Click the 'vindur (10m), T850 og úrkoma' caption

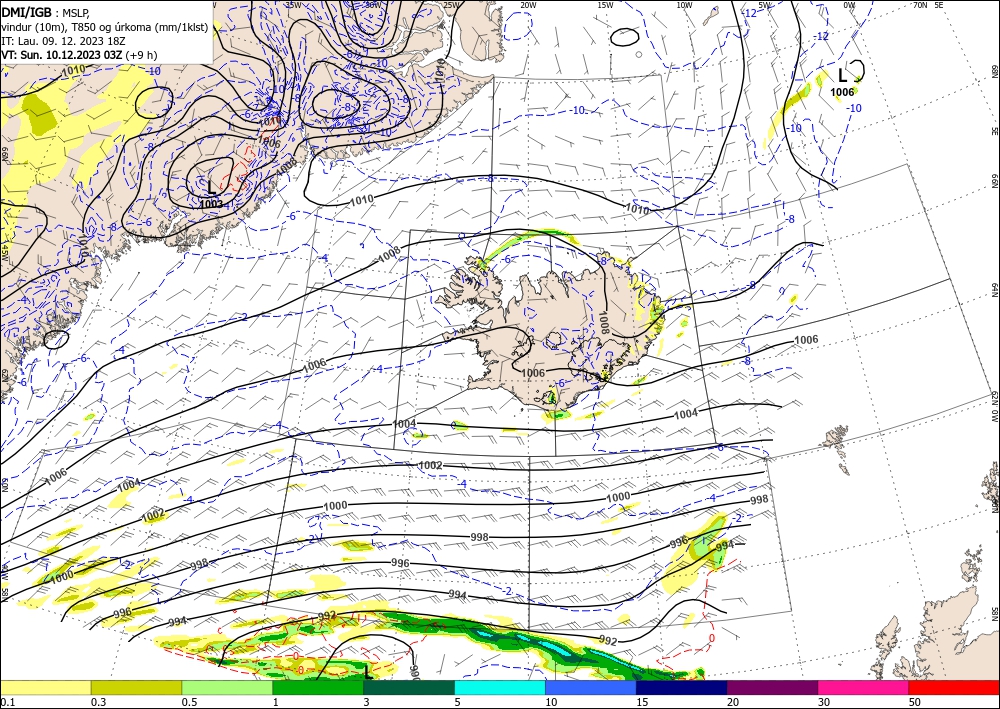click(105, 27)
